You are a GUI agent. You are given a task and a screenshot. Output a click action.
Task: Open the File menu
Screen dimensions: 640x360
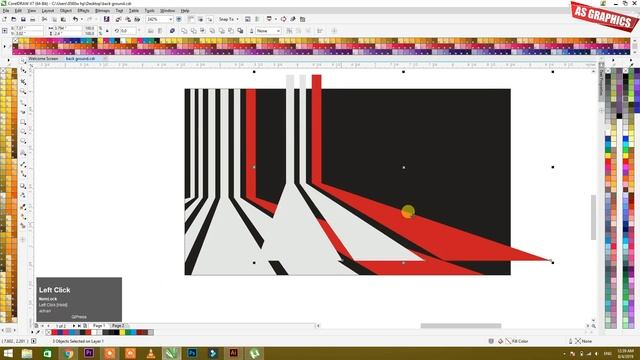click(x=6, y=11)
